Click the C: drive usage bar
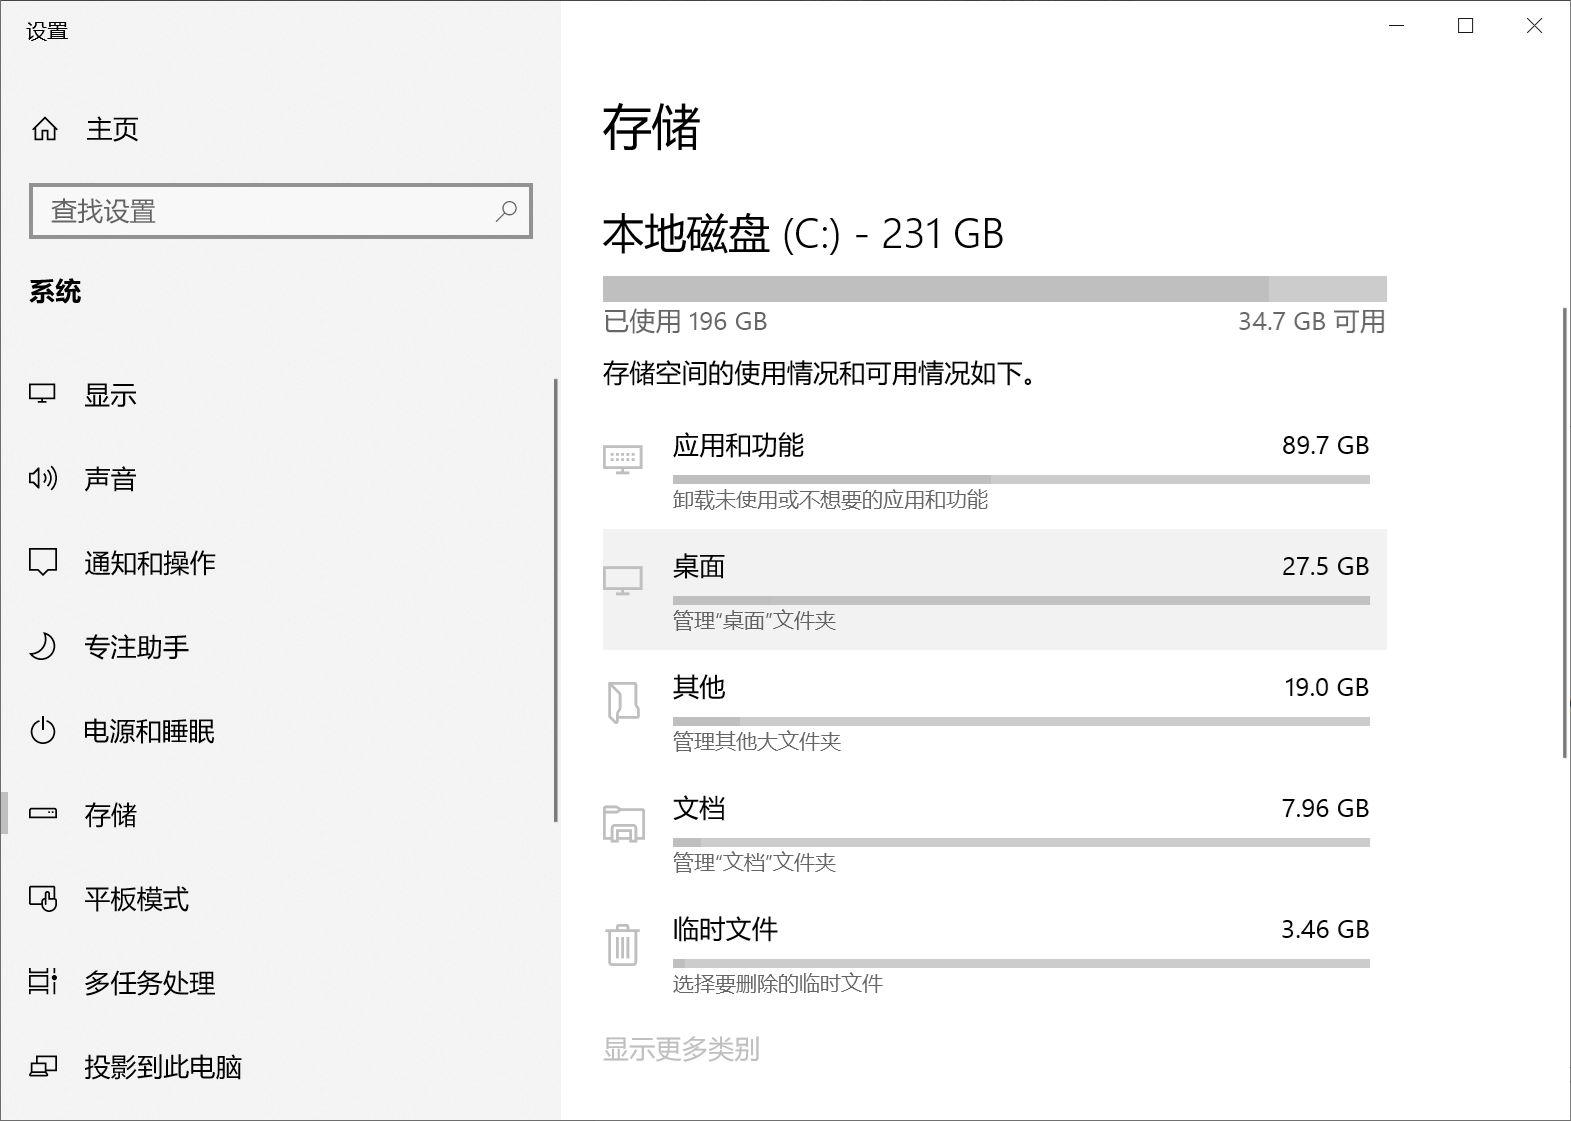 point(994,289)
